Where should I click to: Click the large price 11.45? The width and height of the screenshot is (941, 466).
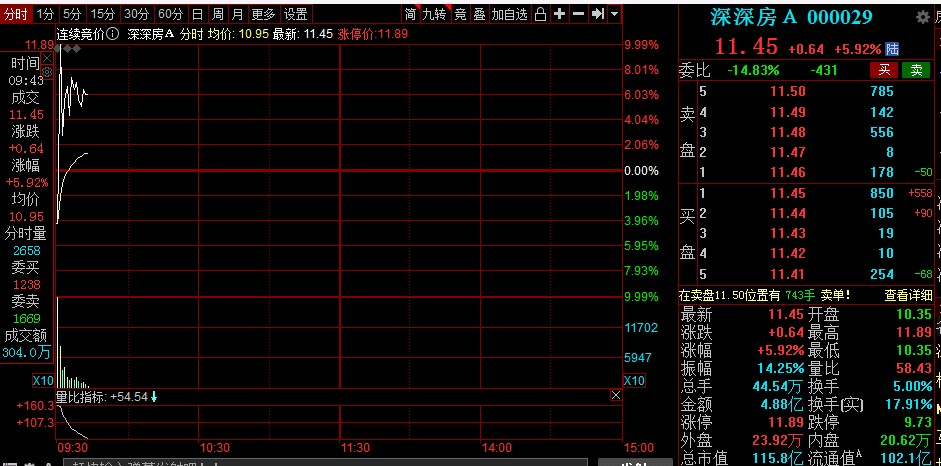point(746,47)
